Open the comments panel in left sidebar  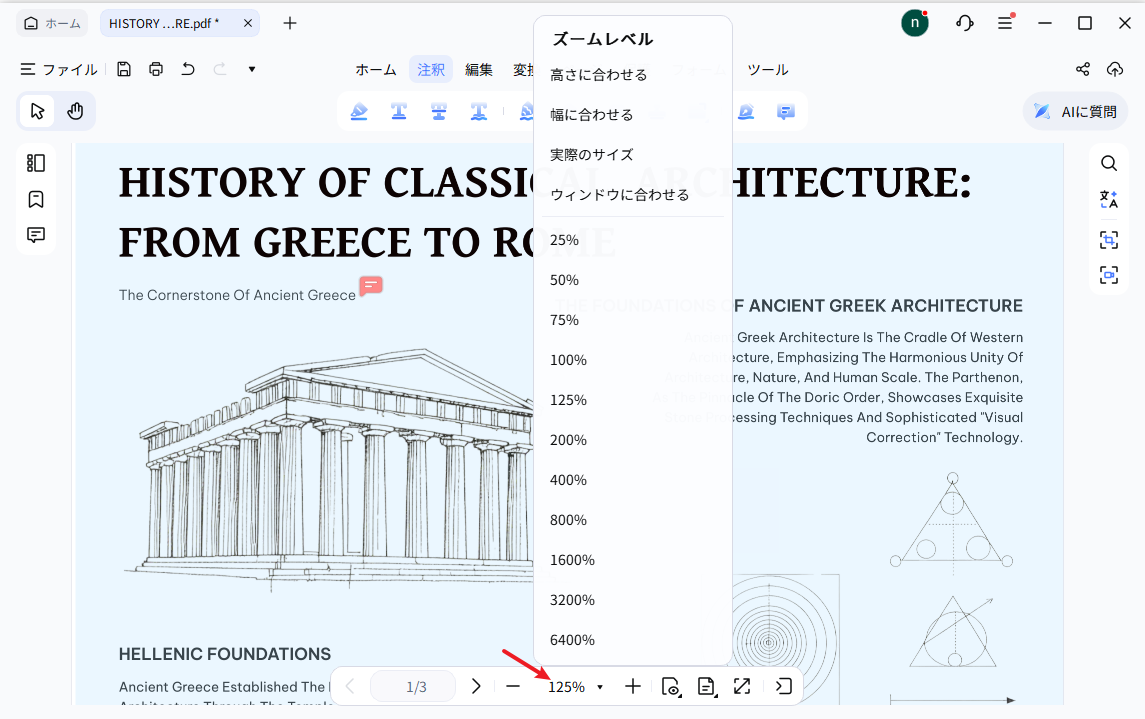click(36, 235)
